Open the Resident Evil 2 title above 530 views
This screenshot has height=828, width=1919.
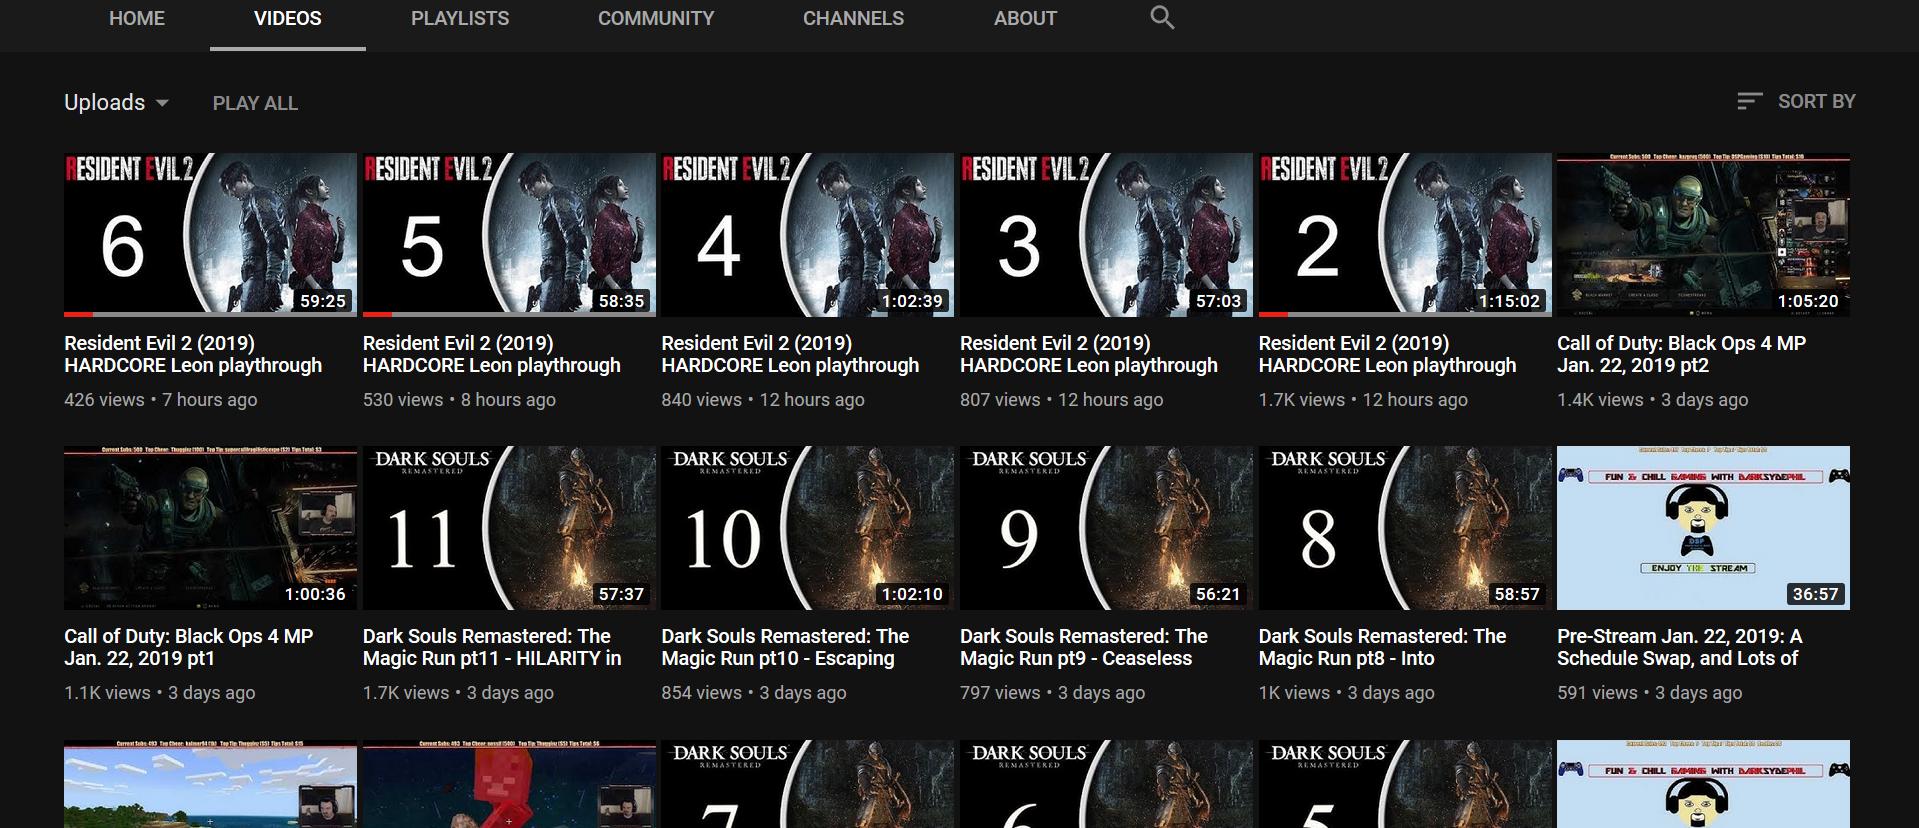(492, 354)
